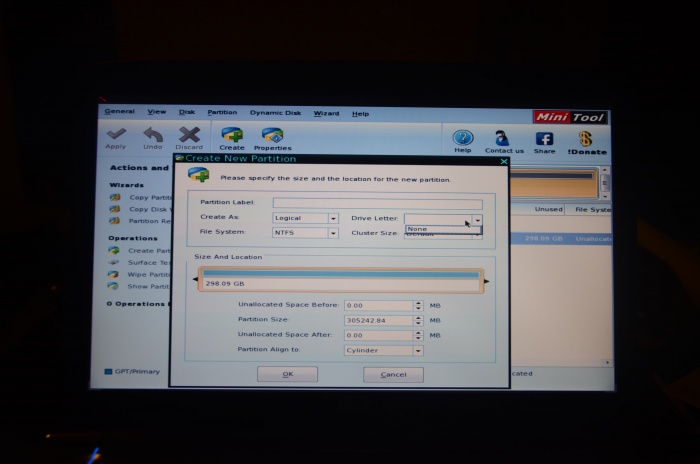Click the Donate dollar icon
This screenshot has width=700, height=464.
coord(586,139)
